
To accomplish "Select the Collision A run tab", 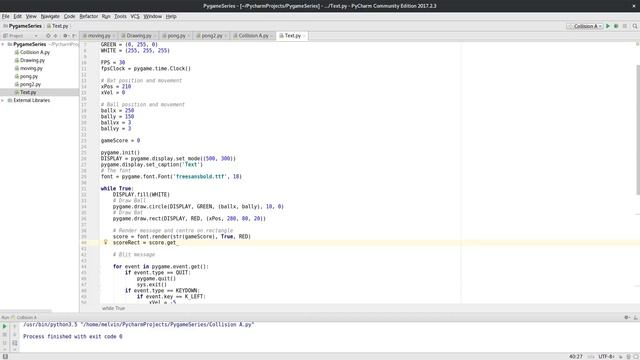I will (x=24, y=317).
